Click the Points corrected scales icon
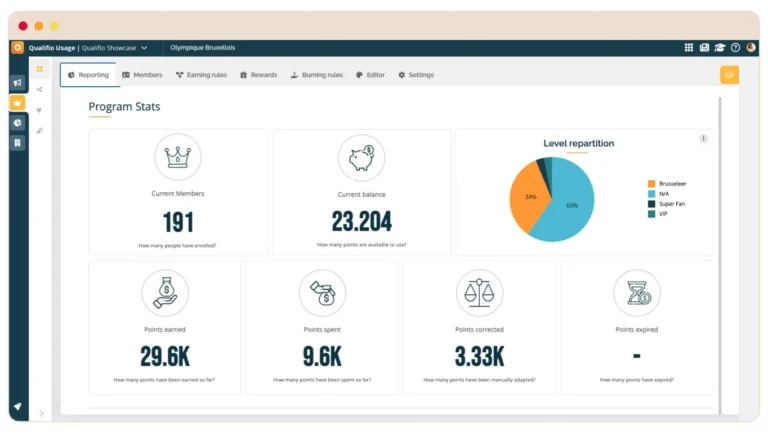Screen dimensions: 768x434 coord(480,293)
